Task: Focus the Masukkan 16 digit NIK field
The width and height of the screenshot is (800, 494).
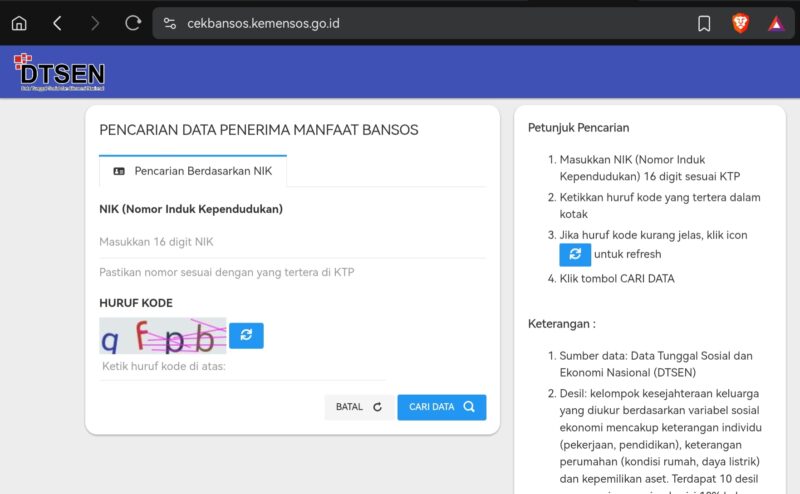Action: tap(292, 242)
